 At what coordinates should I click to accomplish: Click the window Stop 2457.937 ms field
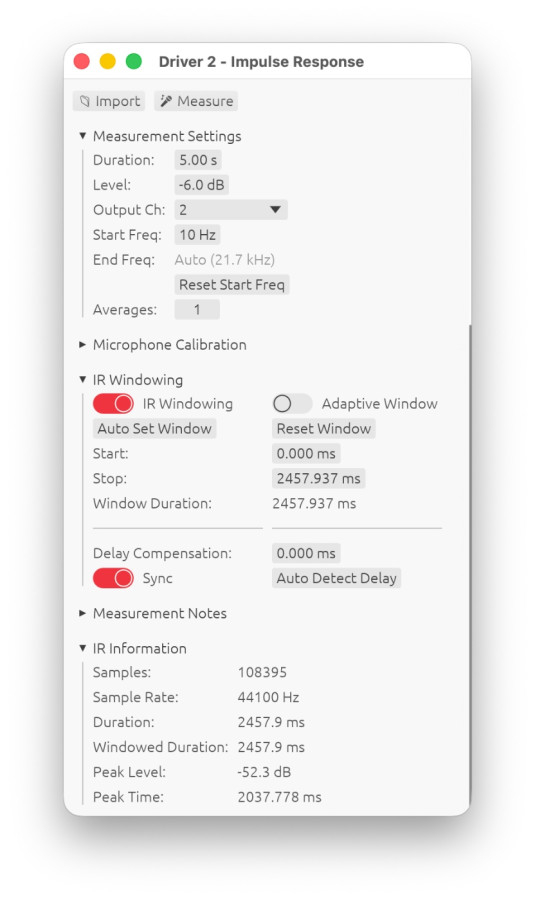(x=319, y=479)
